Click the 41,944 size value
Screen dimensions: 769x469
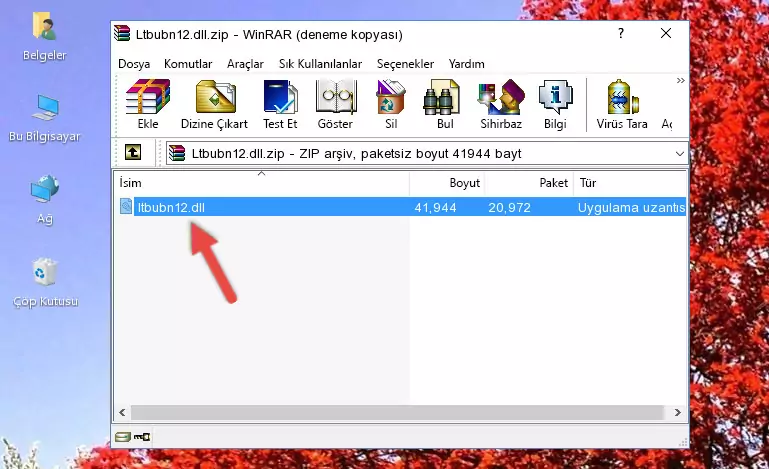[x=435, y=208]
